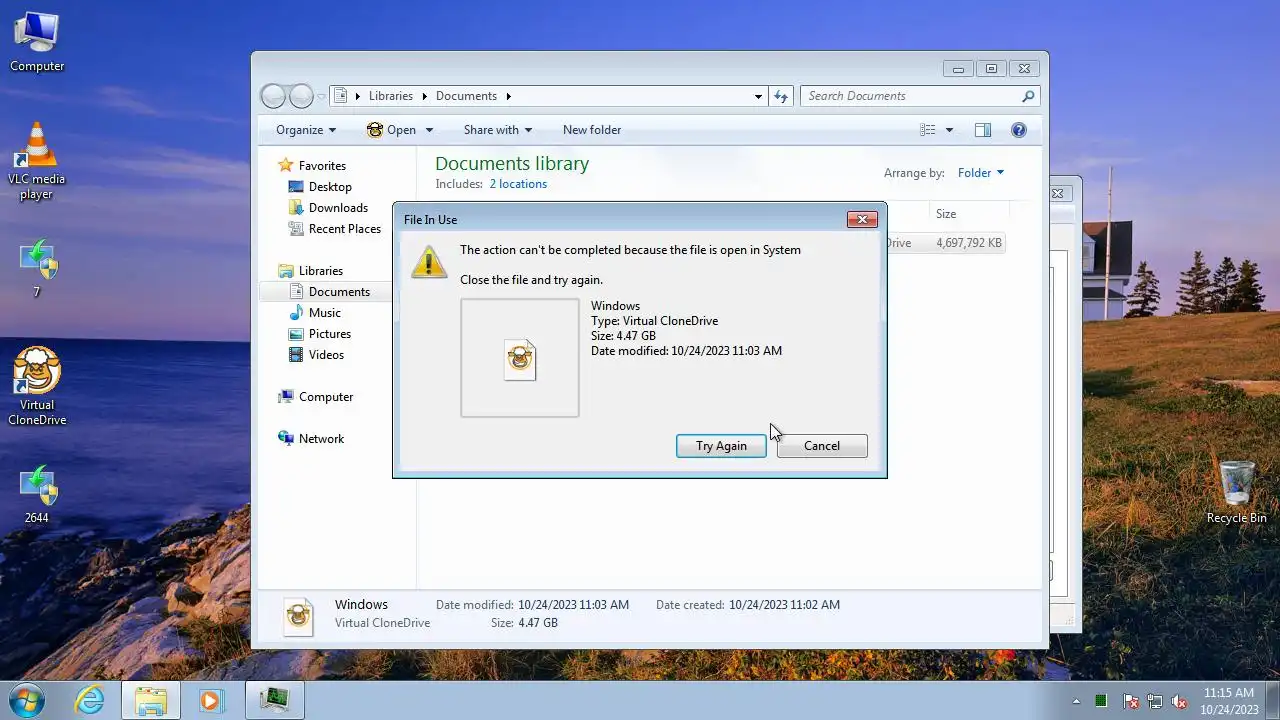
Task: Refresh the Documents folder view
Action: 781,96
